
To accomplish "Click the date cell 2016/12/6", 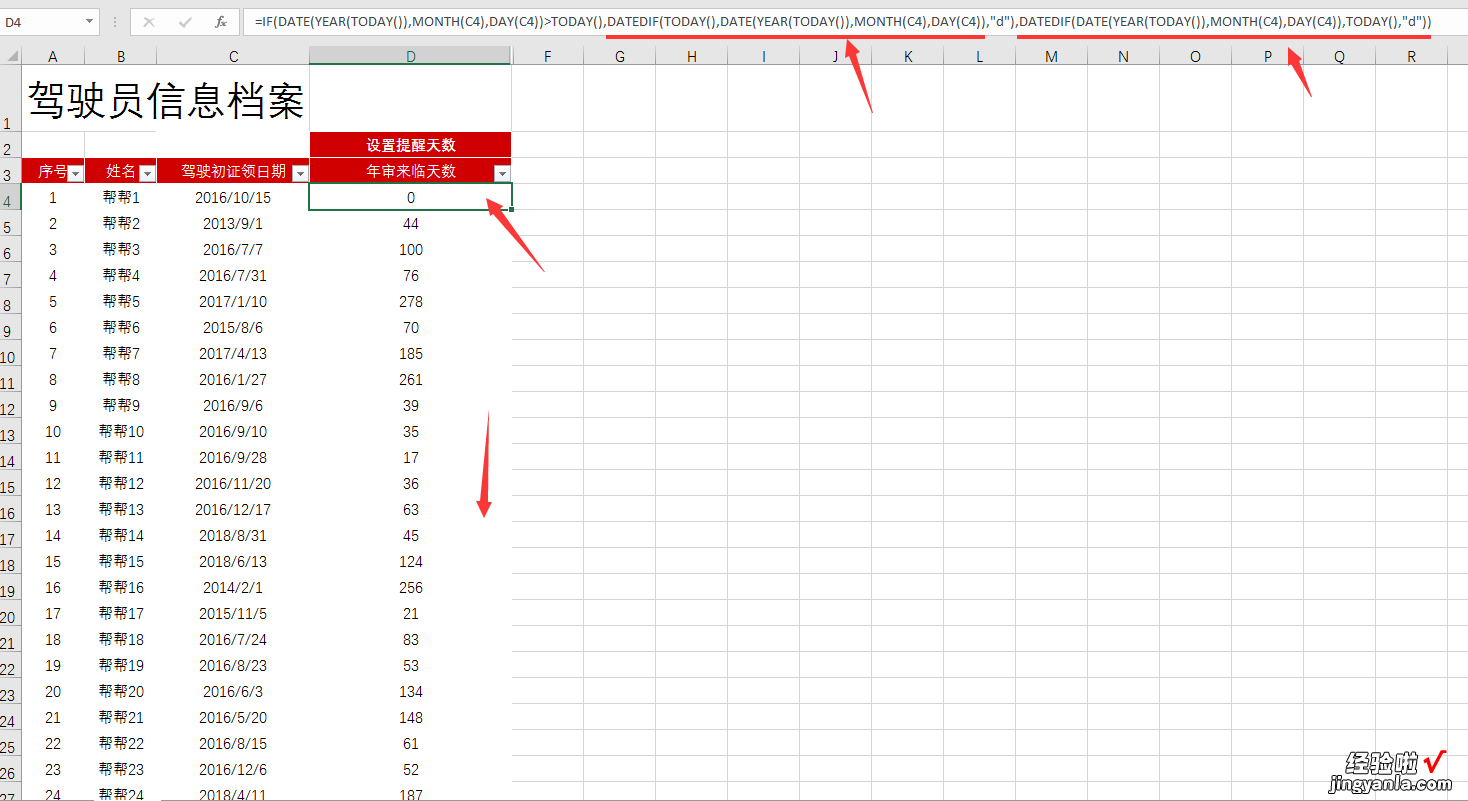I will tap(233, 770).
